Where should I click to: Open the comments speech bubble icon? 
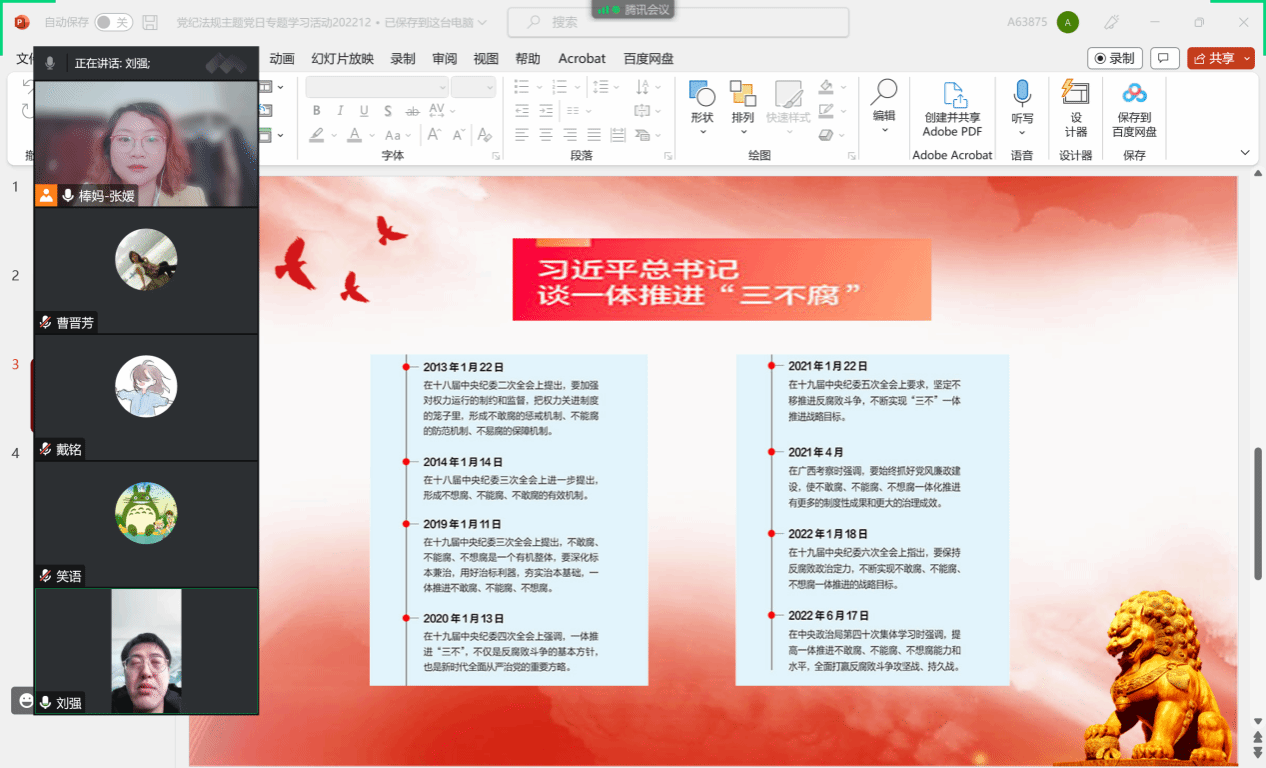(x=1164, y=59)
